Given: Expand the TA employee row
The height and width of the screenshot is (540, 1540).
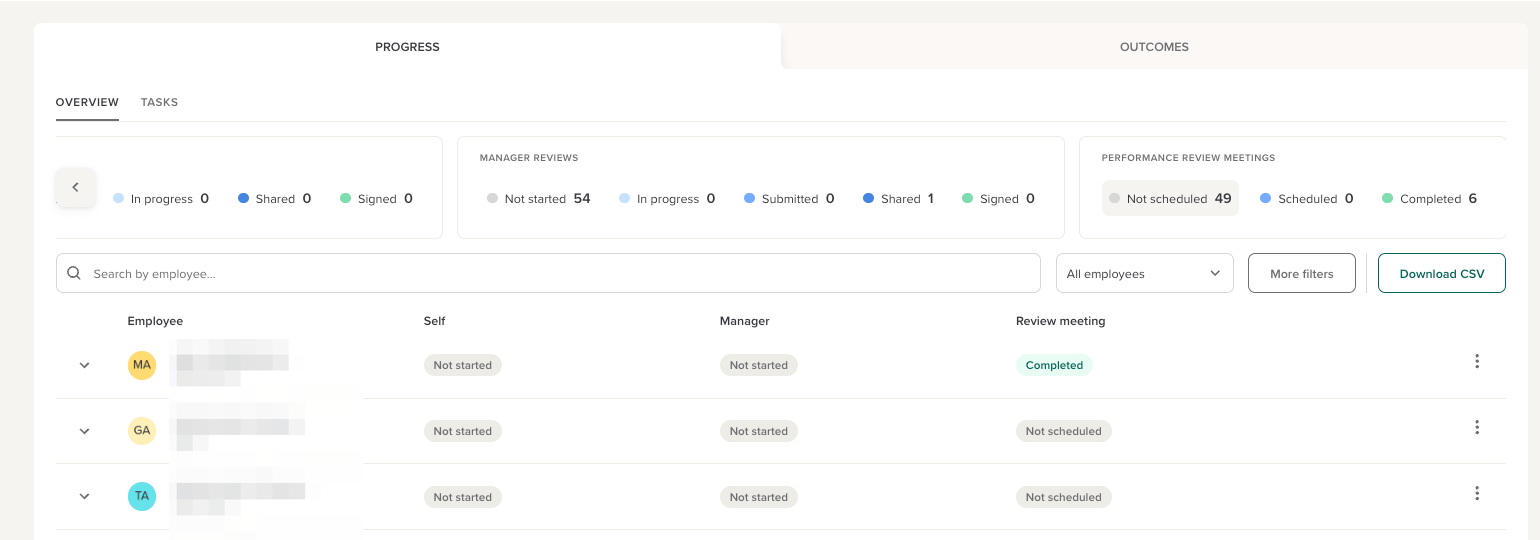Looking at the screenshot, I should tap(85, 497).
